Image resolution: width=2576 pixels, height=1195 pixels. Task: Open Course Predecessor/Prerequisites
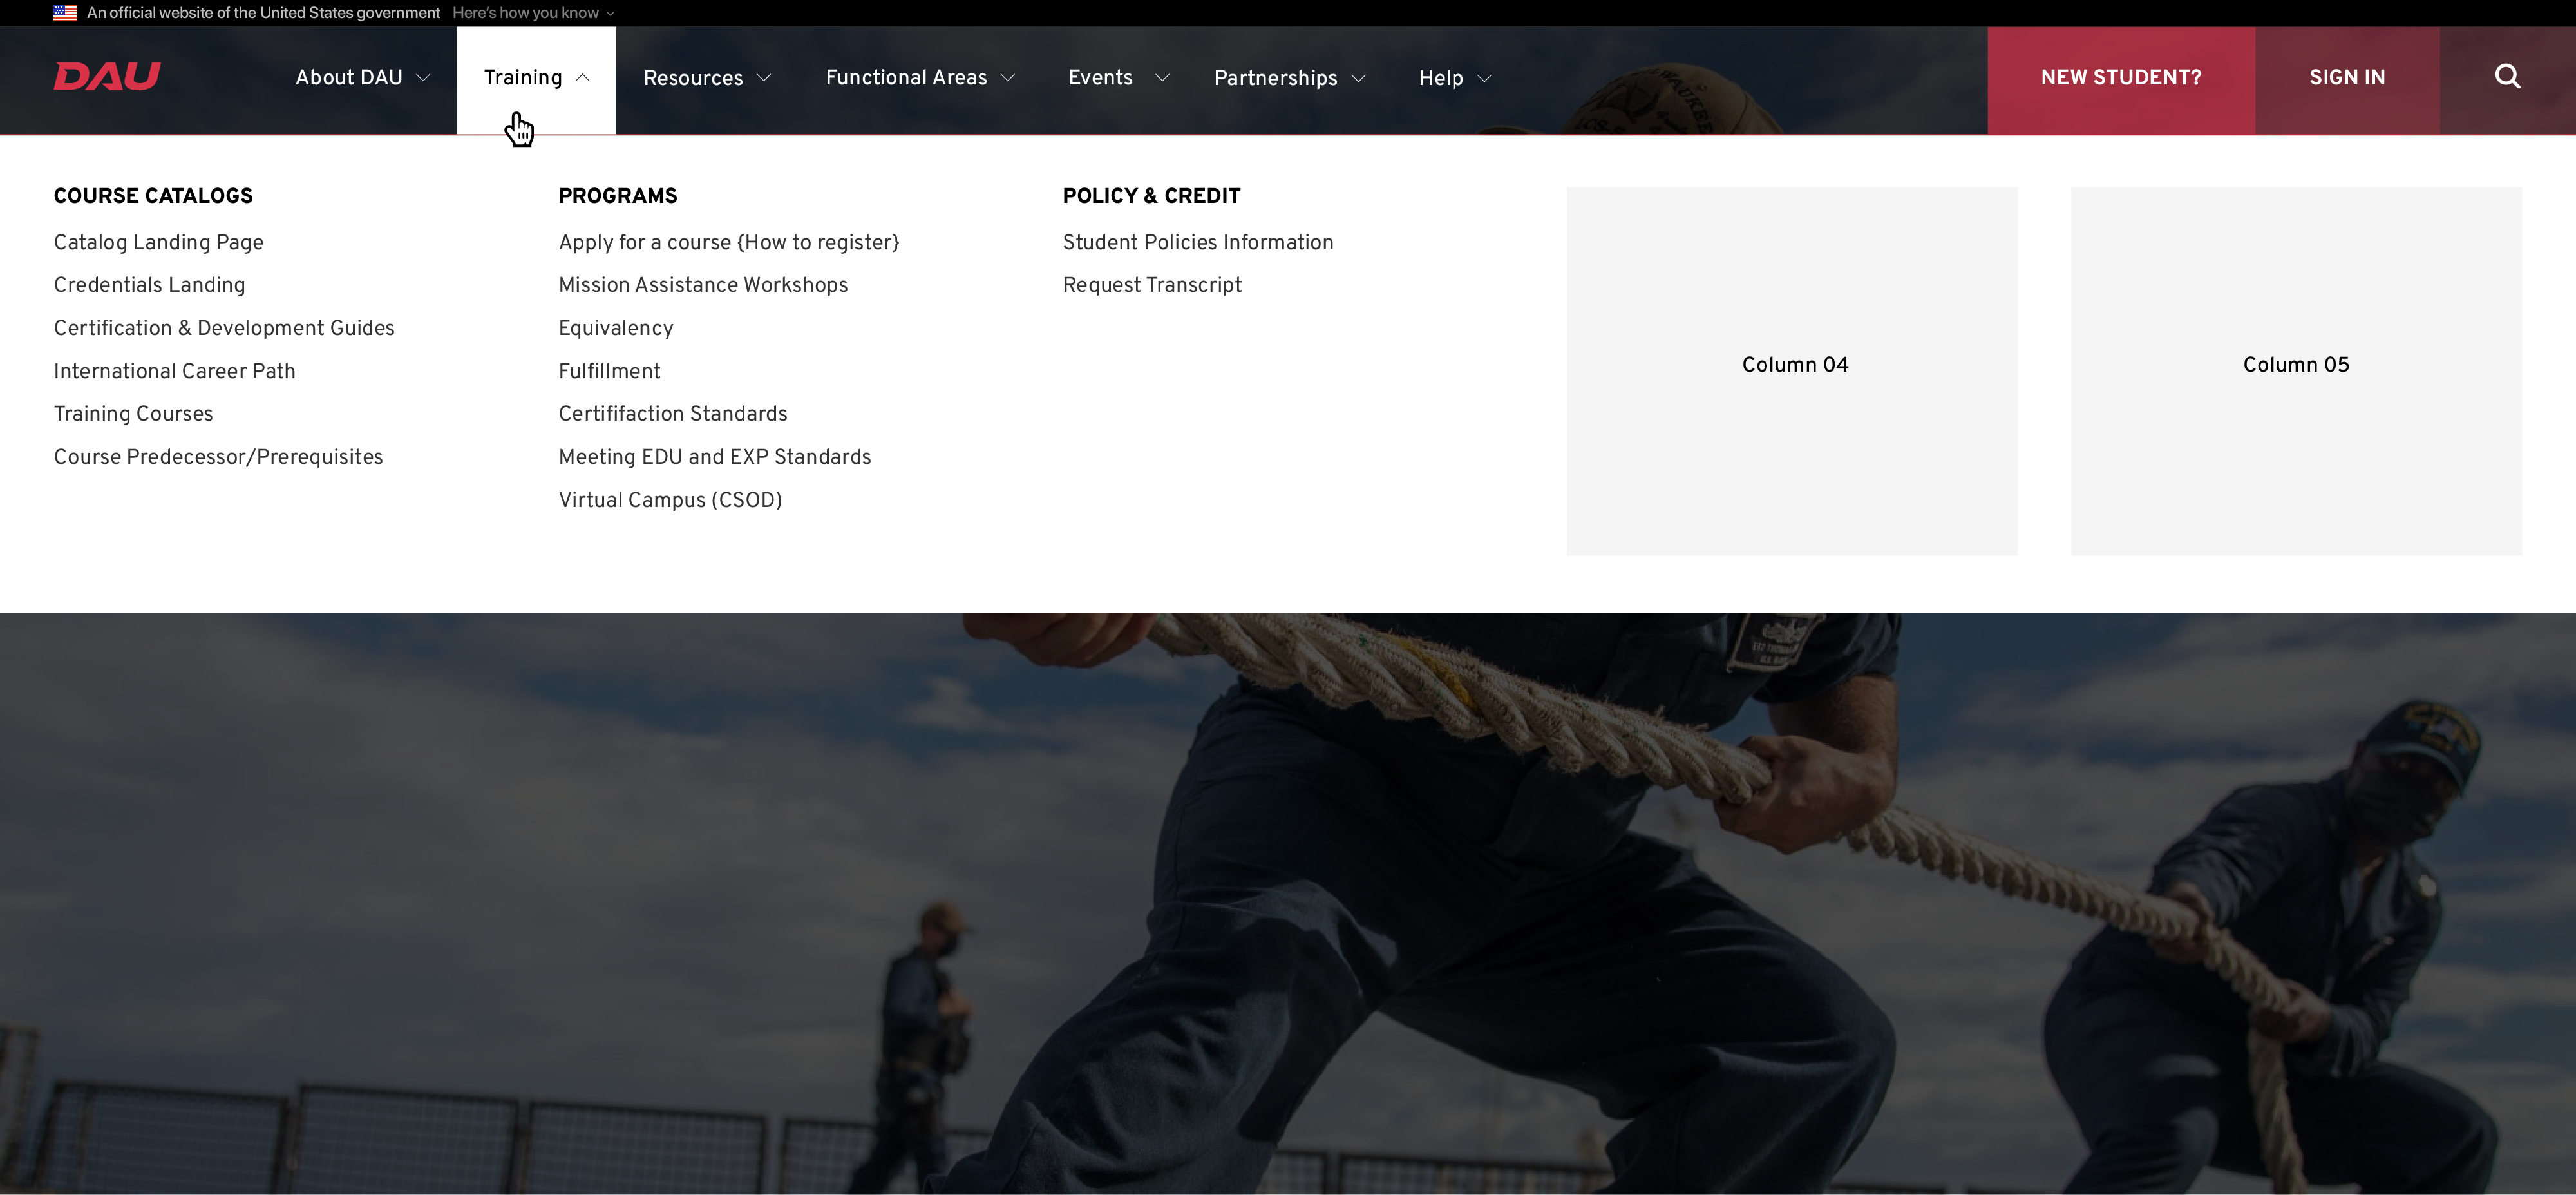click(x=218, y=457)
